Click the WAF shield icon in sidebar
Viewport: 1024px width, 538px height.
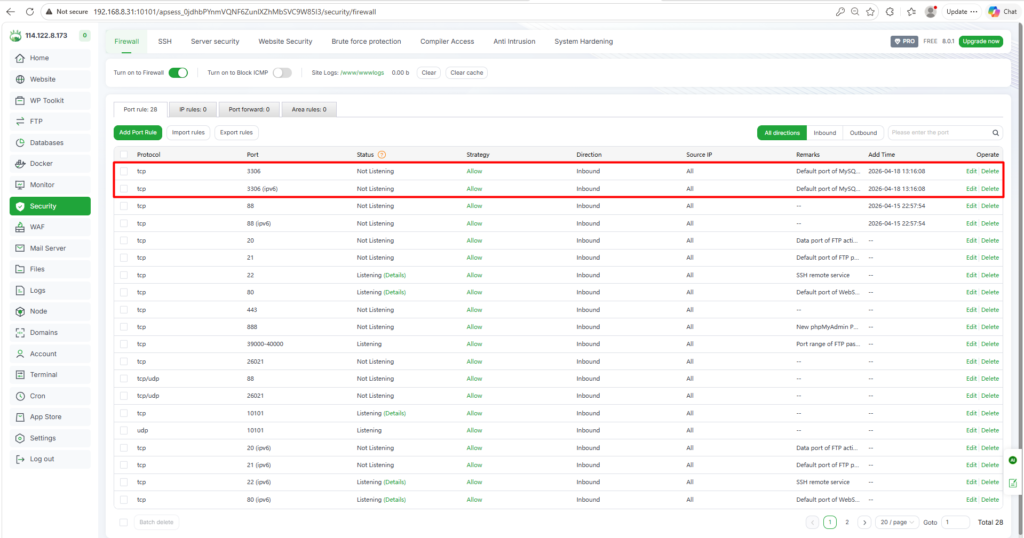coord(21,227)
